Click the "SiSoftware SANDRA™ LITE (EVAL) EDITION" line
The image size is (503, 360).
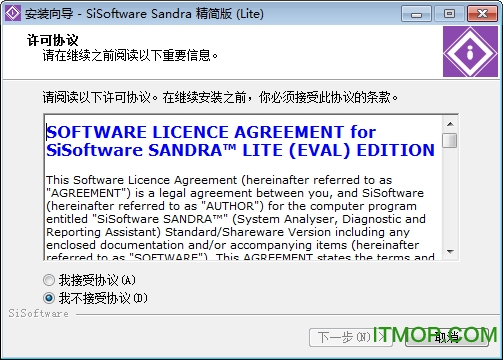240,150
